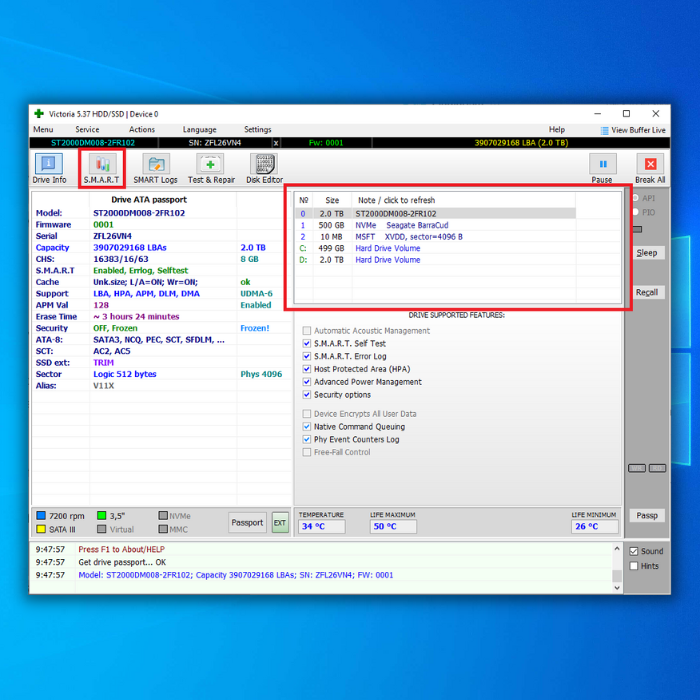Click the 34 °C temperature field
The width and height of the screenshot is (700, 700).
(x=321, y=527)
